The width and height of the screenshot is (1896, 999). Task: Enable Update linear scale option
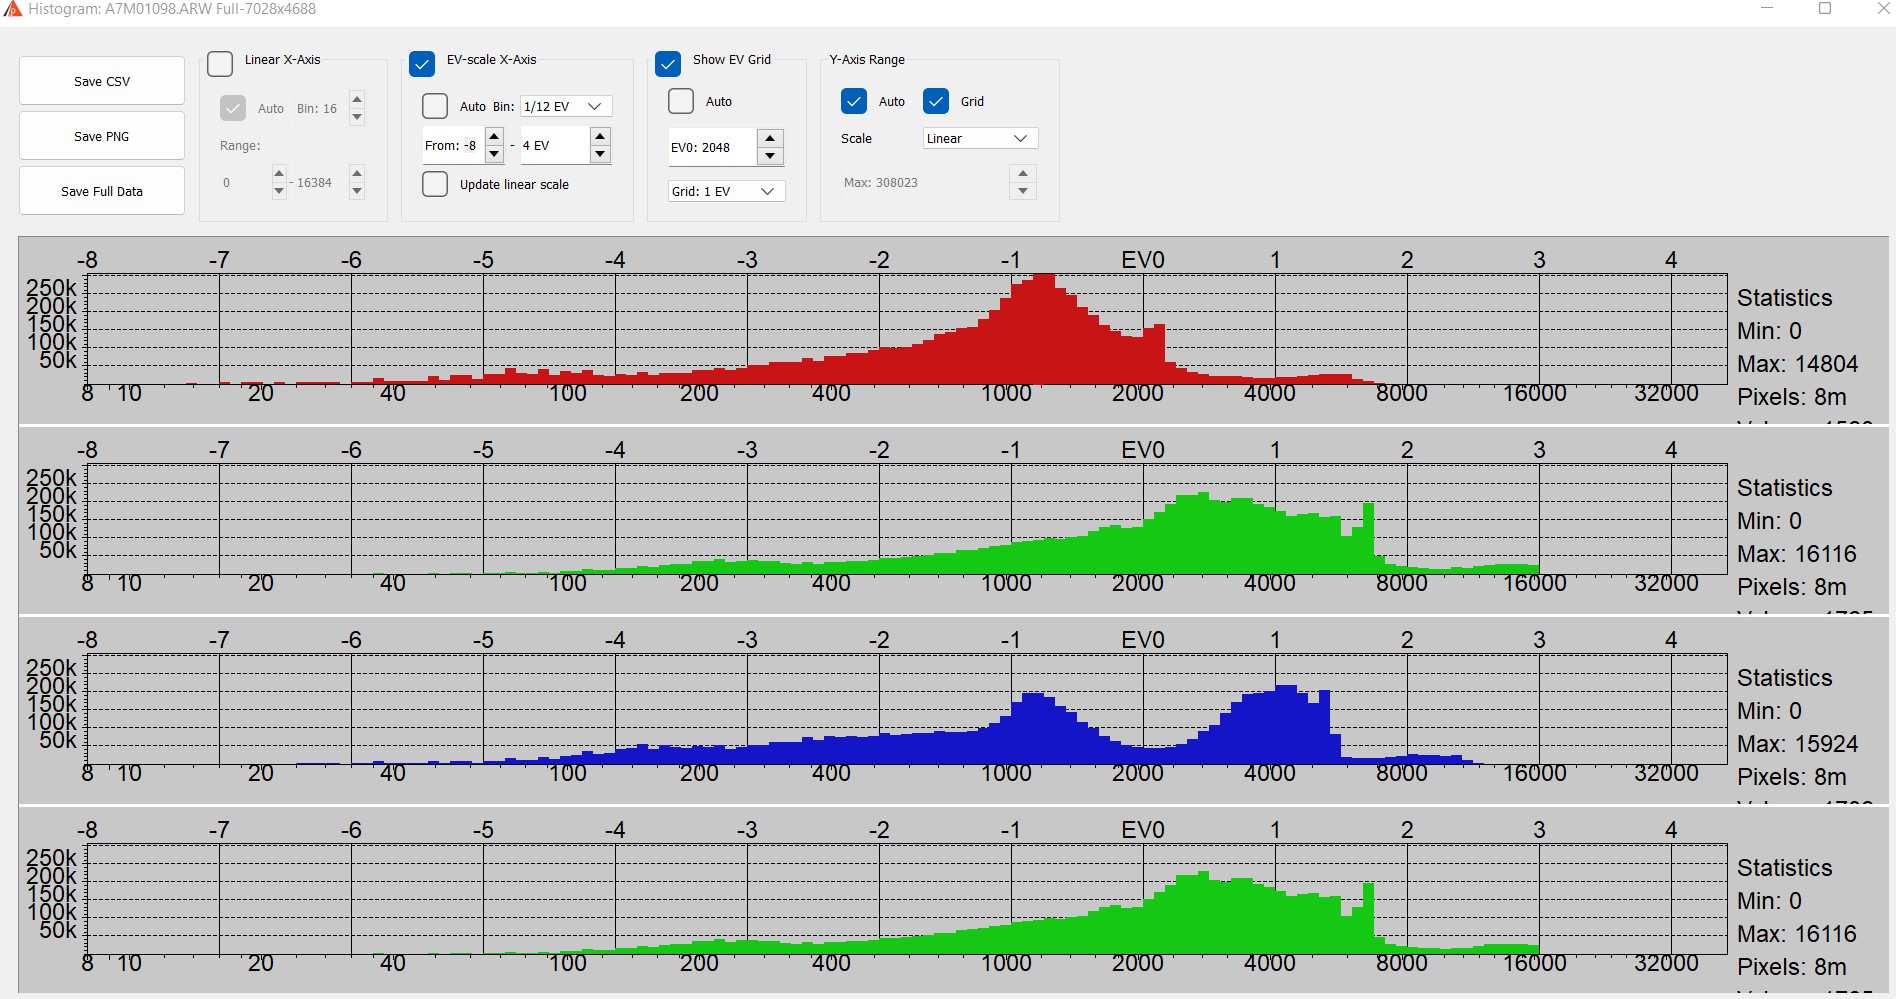click(435, 184)
